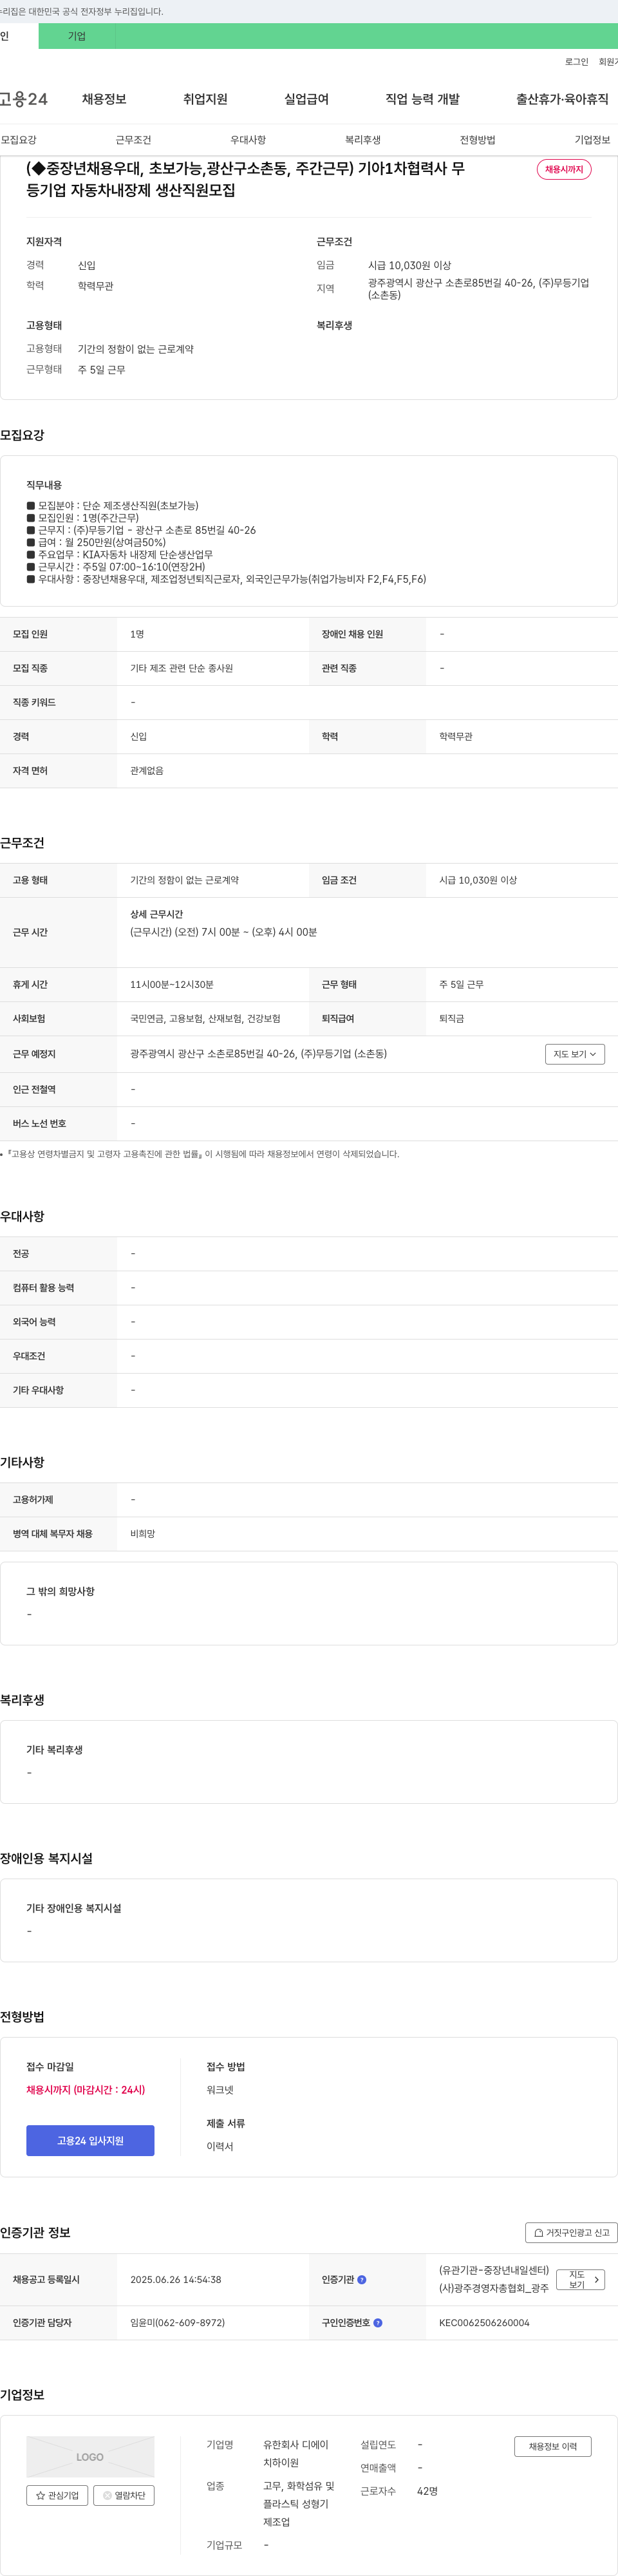Click the 관심기업 star button
The image size is (618, 2576).
point(57,2495)
